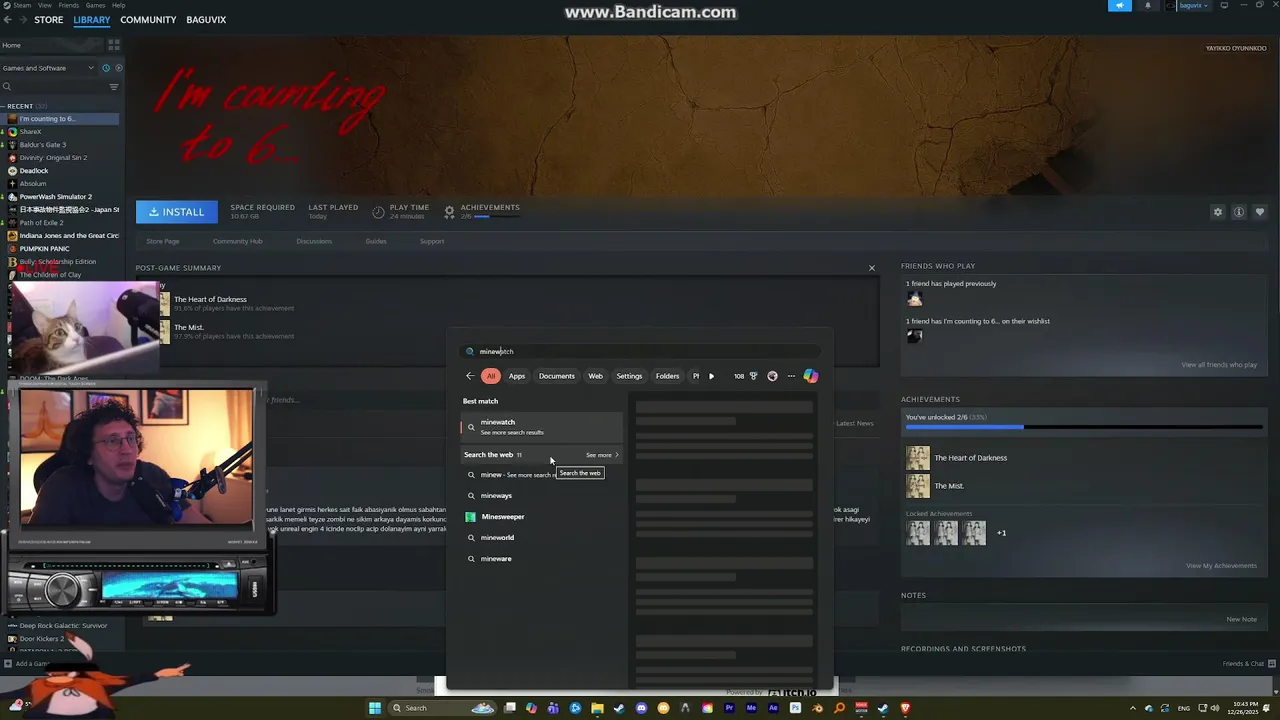Toggle the ready-to-play filter icon
Viewport: 1280px width, 720px height.
119,68
